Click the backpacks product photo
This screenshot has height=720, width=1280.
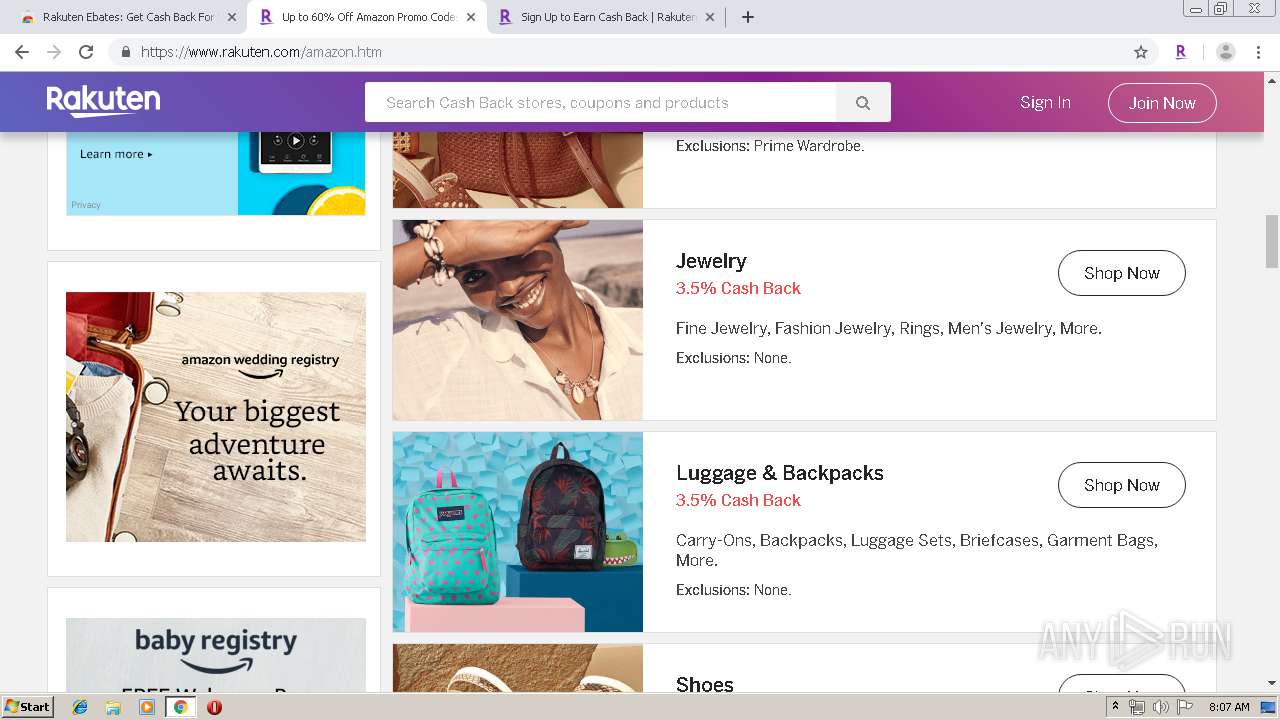point(518,532)
